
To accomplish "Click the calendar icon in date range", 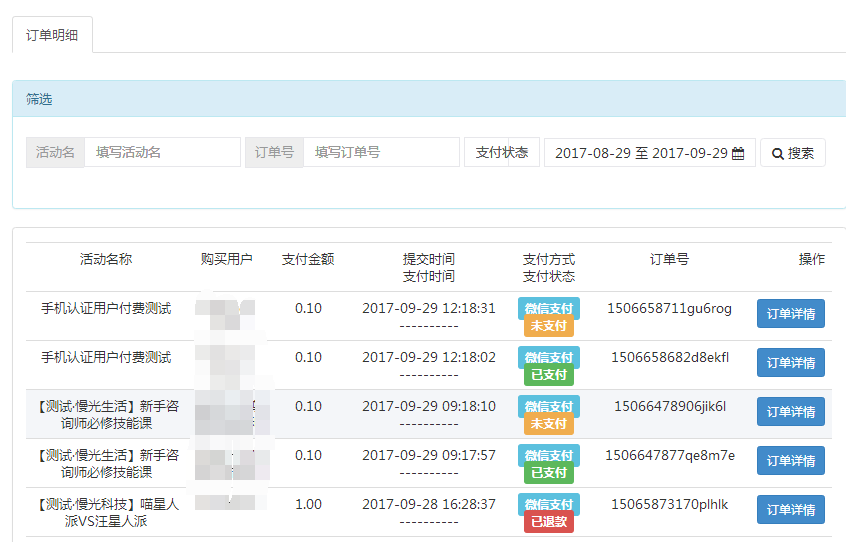I will 738,153.
